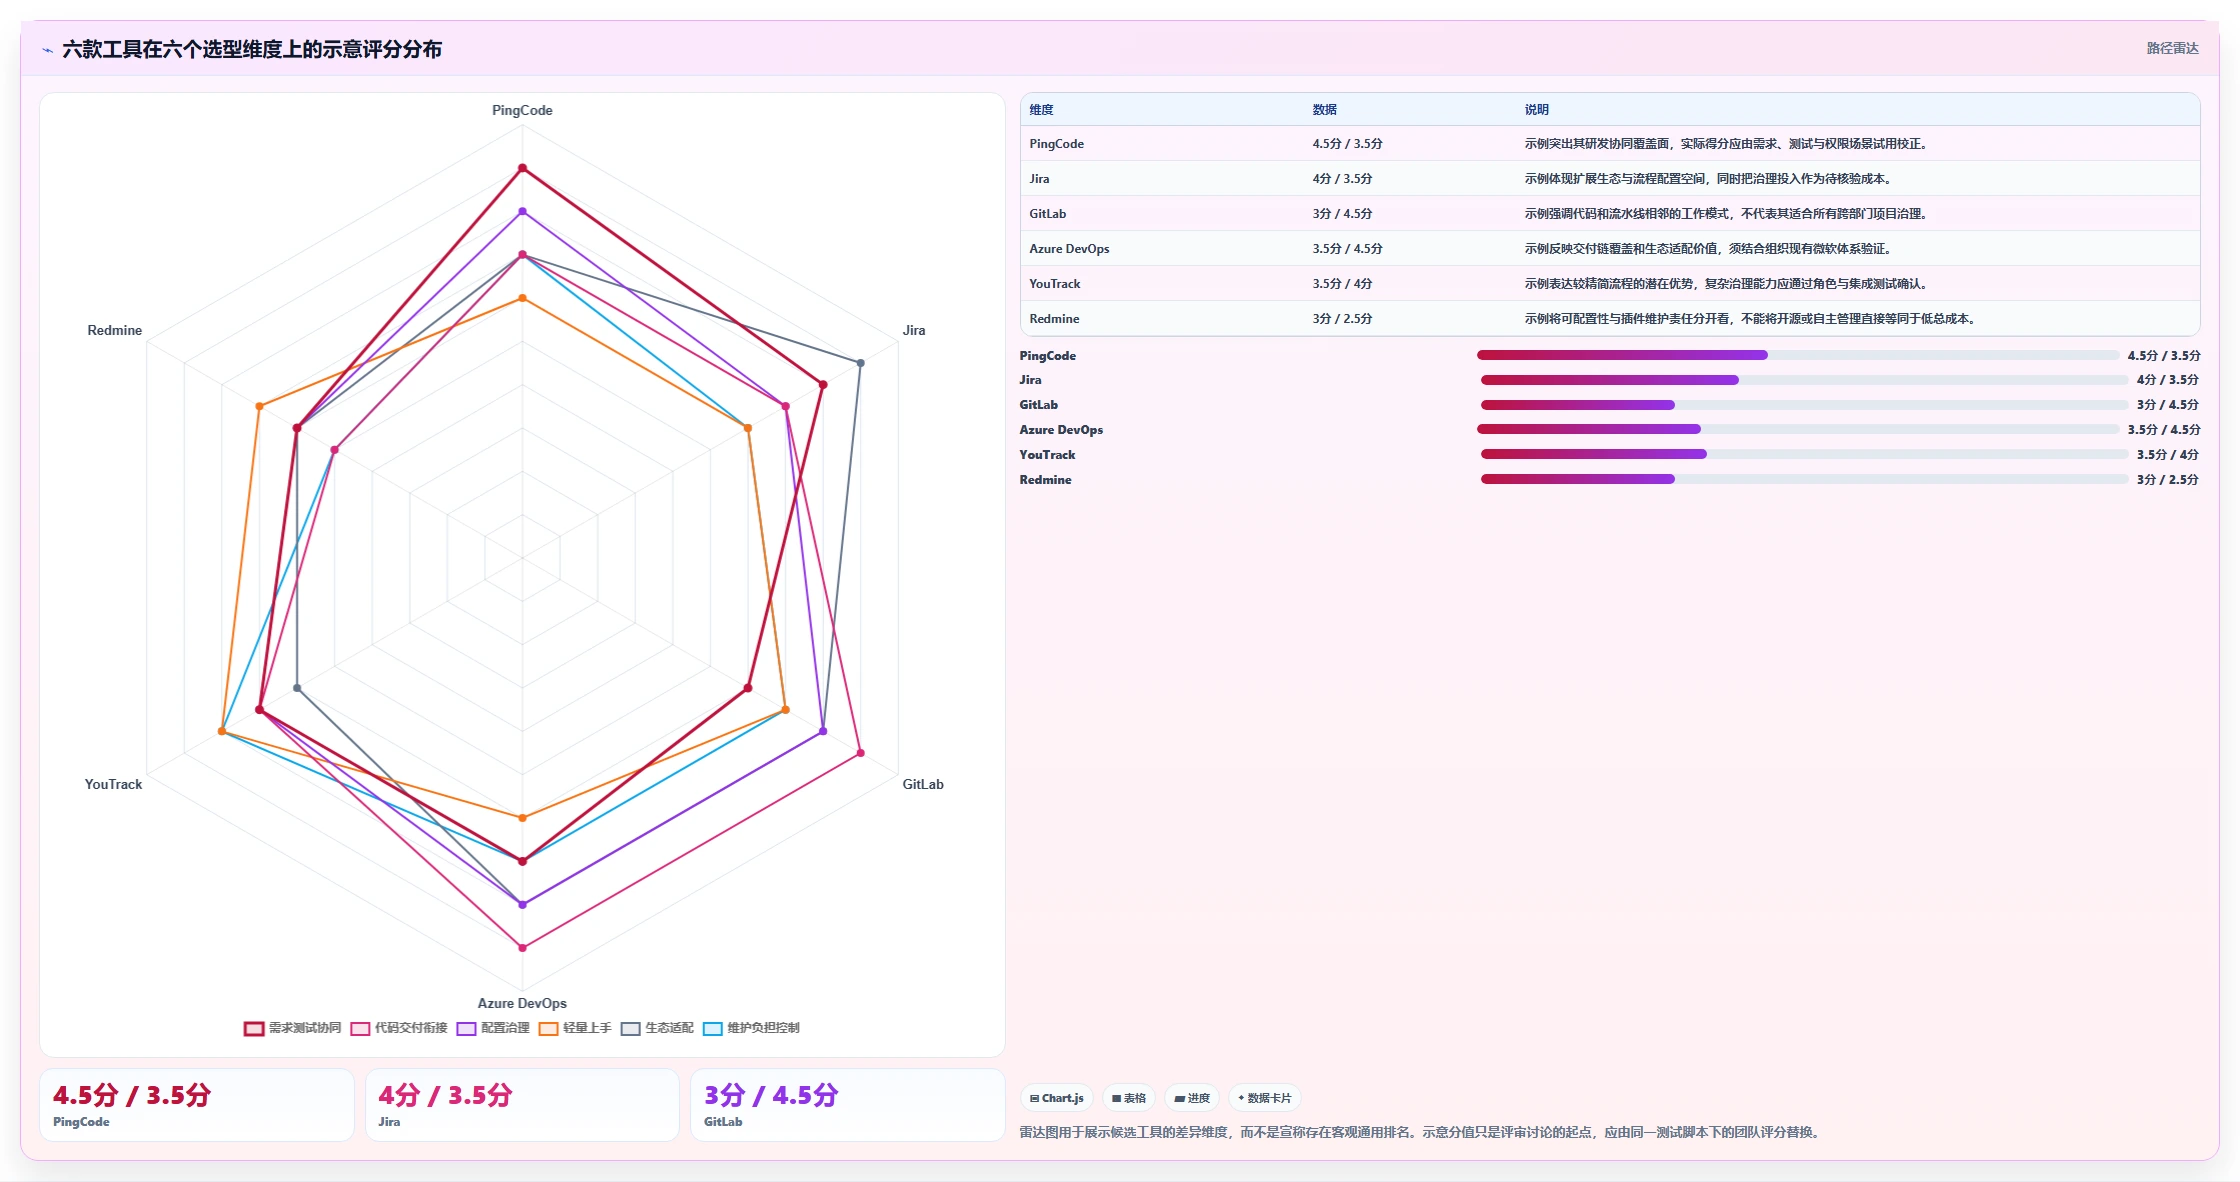Click the outermost pink point on GitLab axis
This screenshot has height=1182, width=2240.
[x=860, y=752]
